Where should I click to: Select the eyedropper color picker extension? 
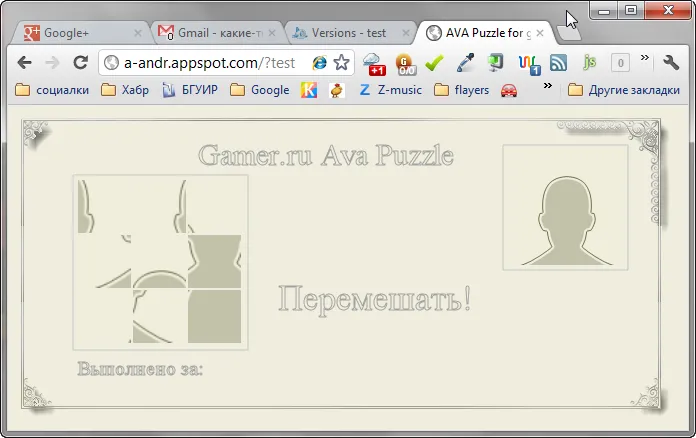(x=465, y=63)
